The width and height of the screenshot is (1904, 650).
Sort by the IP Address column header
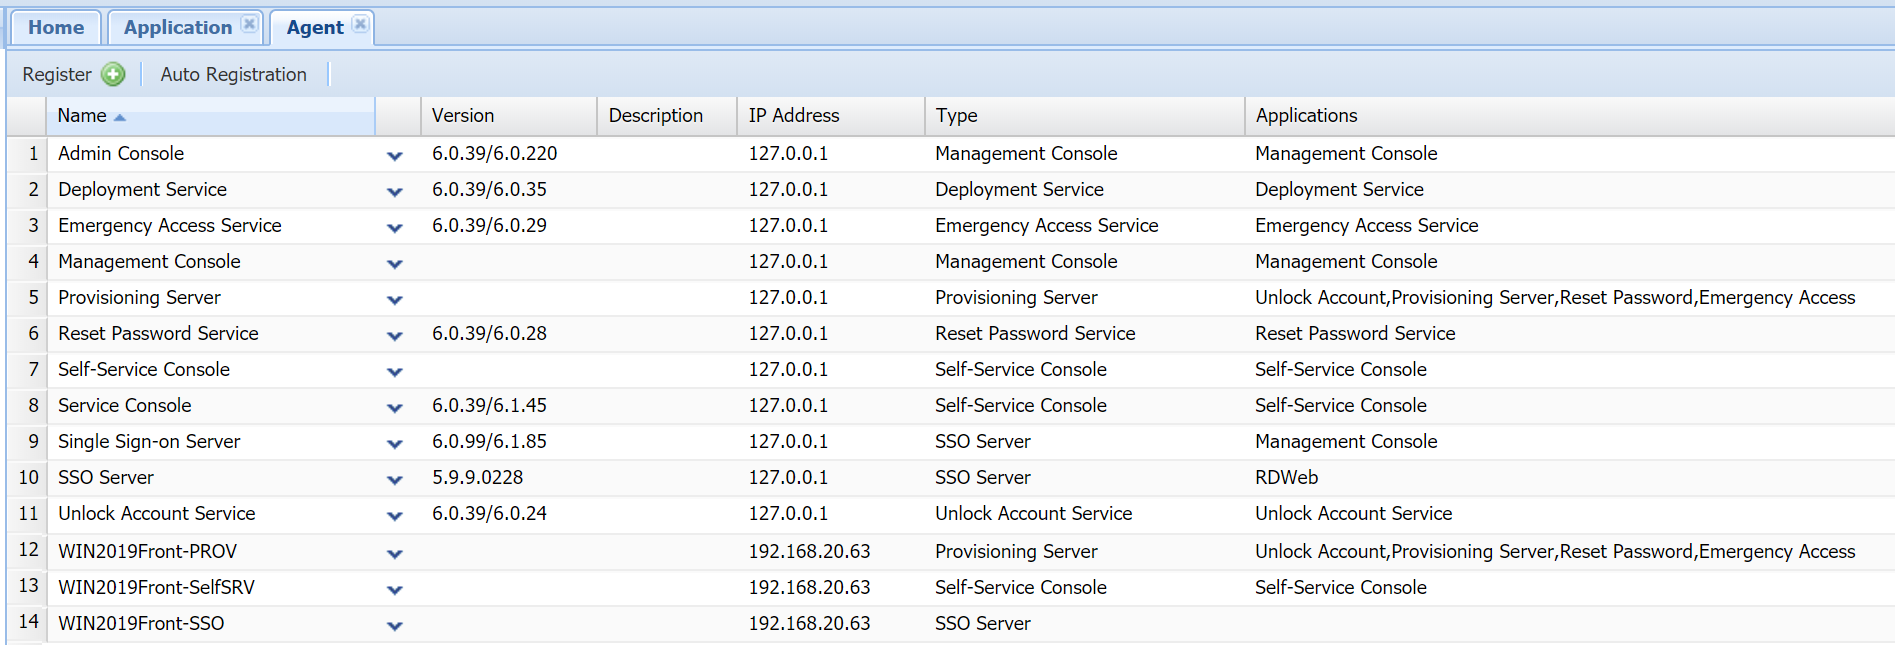click(x=794, y=116)
